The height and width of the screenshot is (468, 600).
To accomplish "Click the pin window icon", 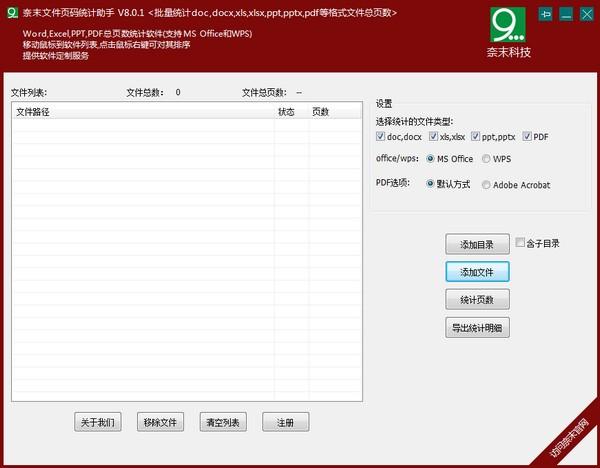I will (x=546, y=15).
